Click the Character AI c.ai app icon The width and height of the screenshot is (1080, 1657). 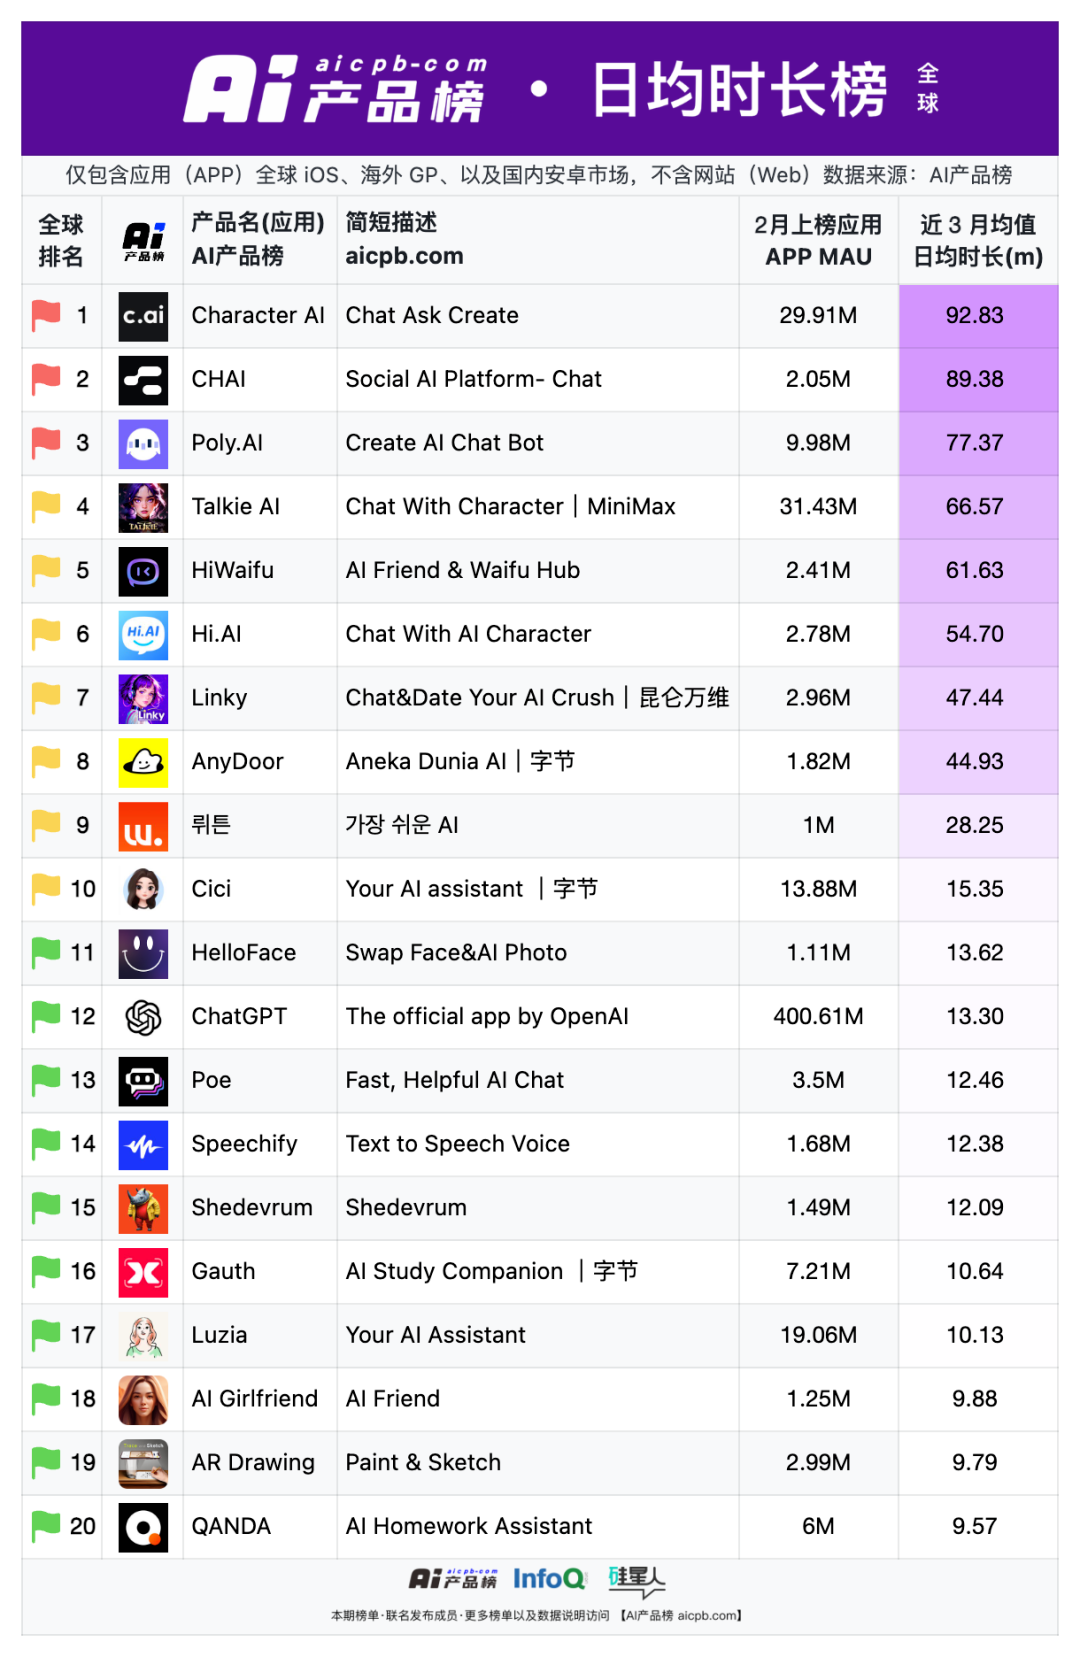click(143, 316)
